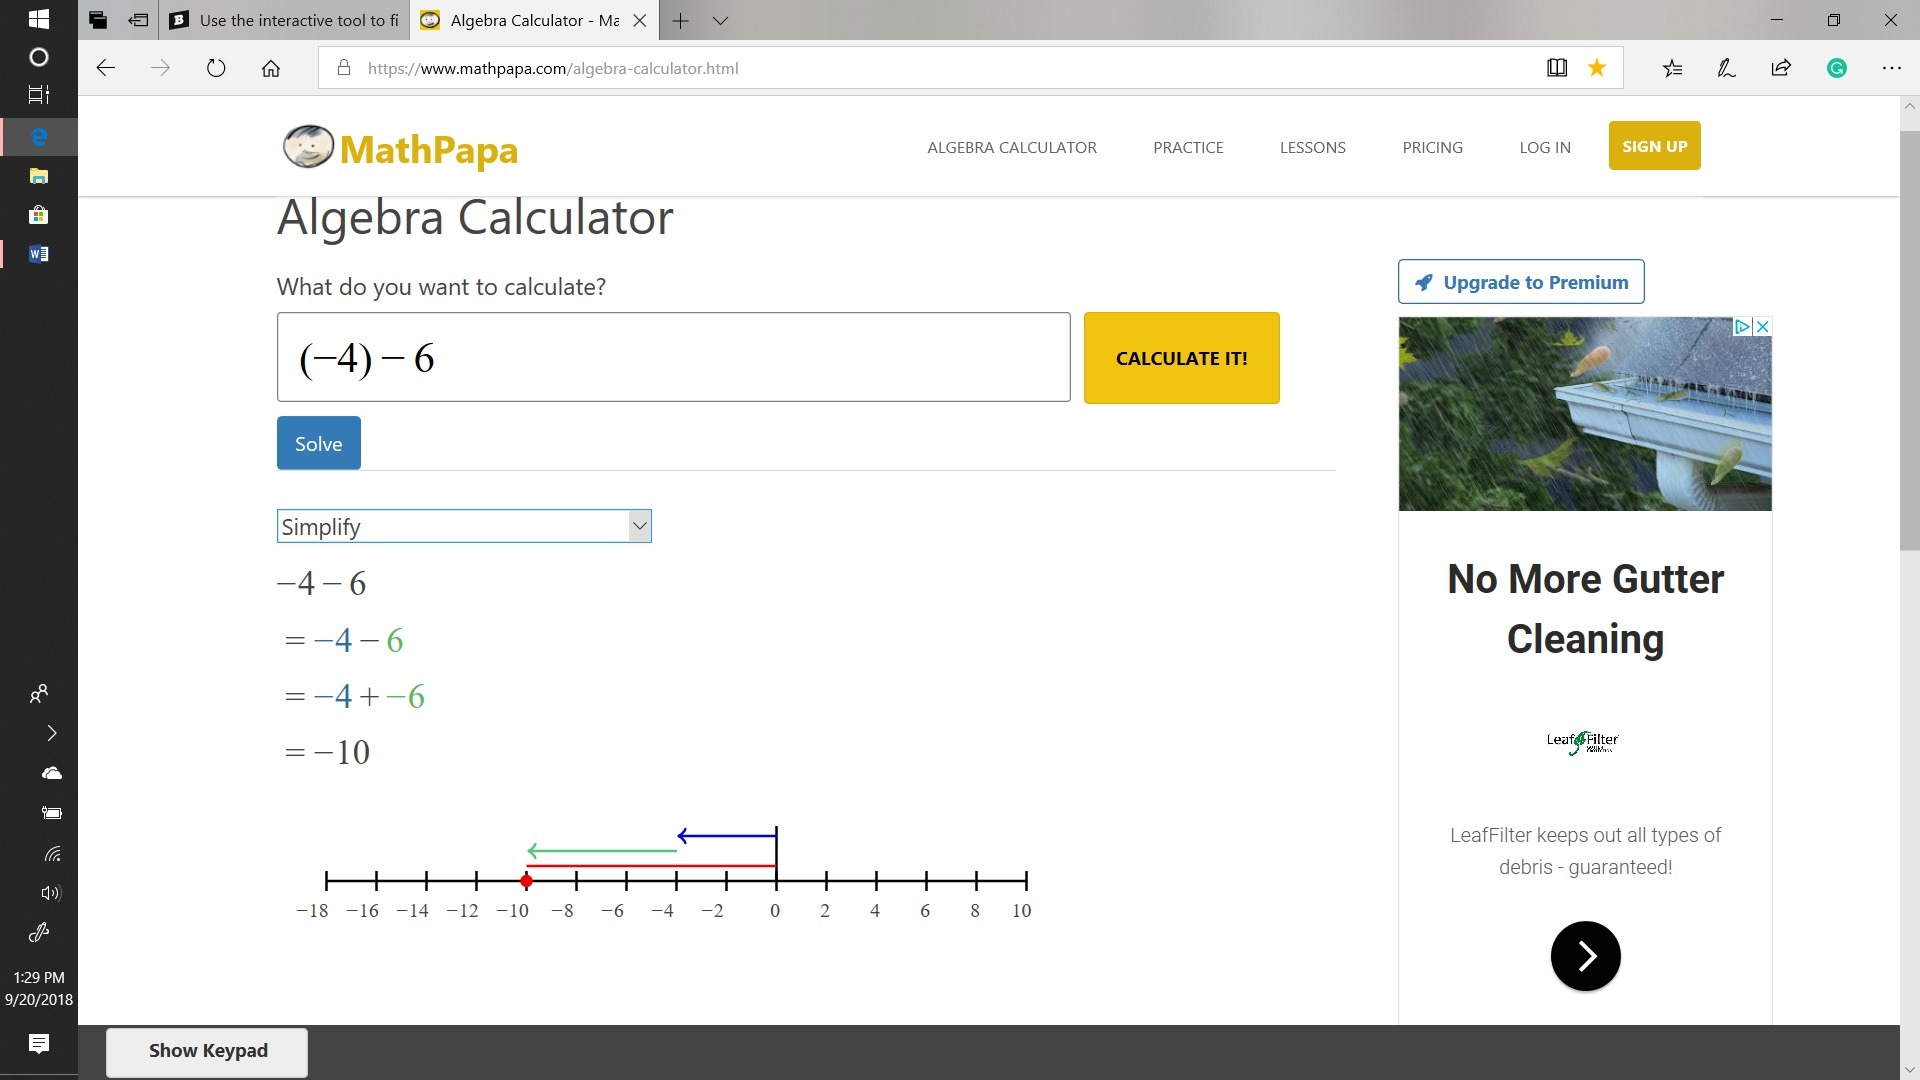Click the add notes pen icon
This screenshot has width=1920, height=1080.
1726,68
